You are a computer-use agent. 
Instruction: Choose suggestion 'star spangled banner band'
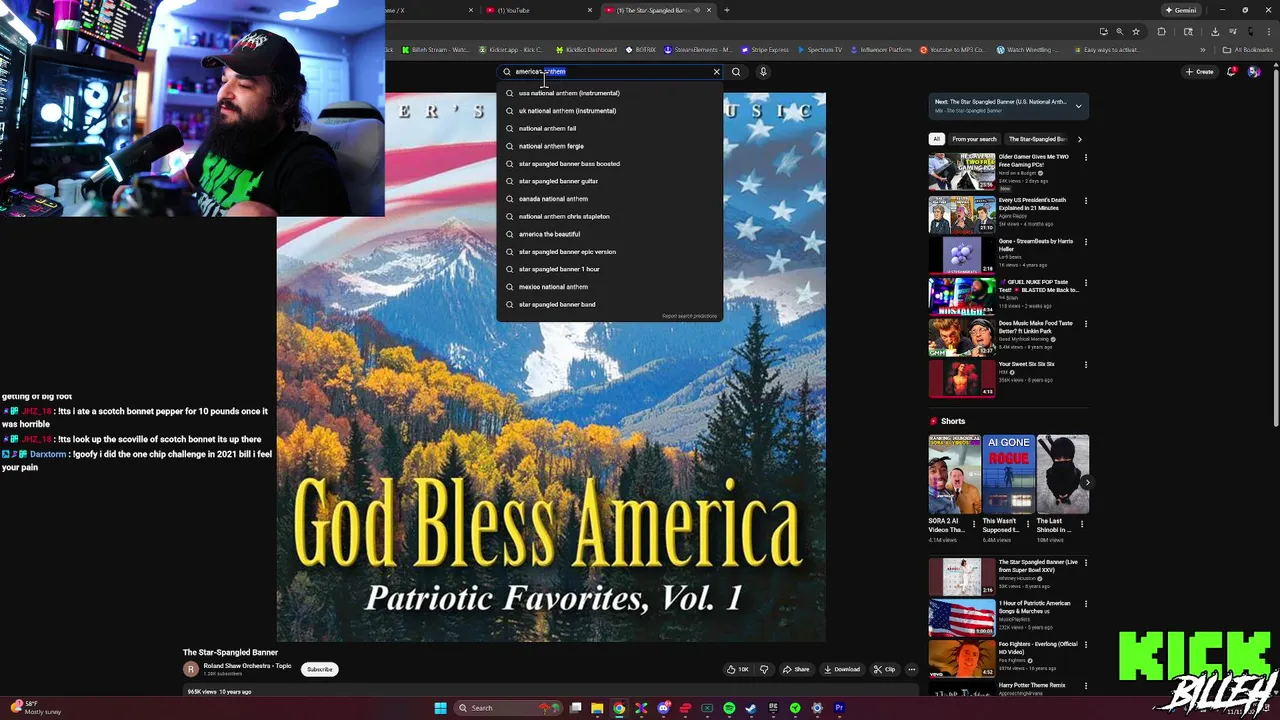[610, 304]
